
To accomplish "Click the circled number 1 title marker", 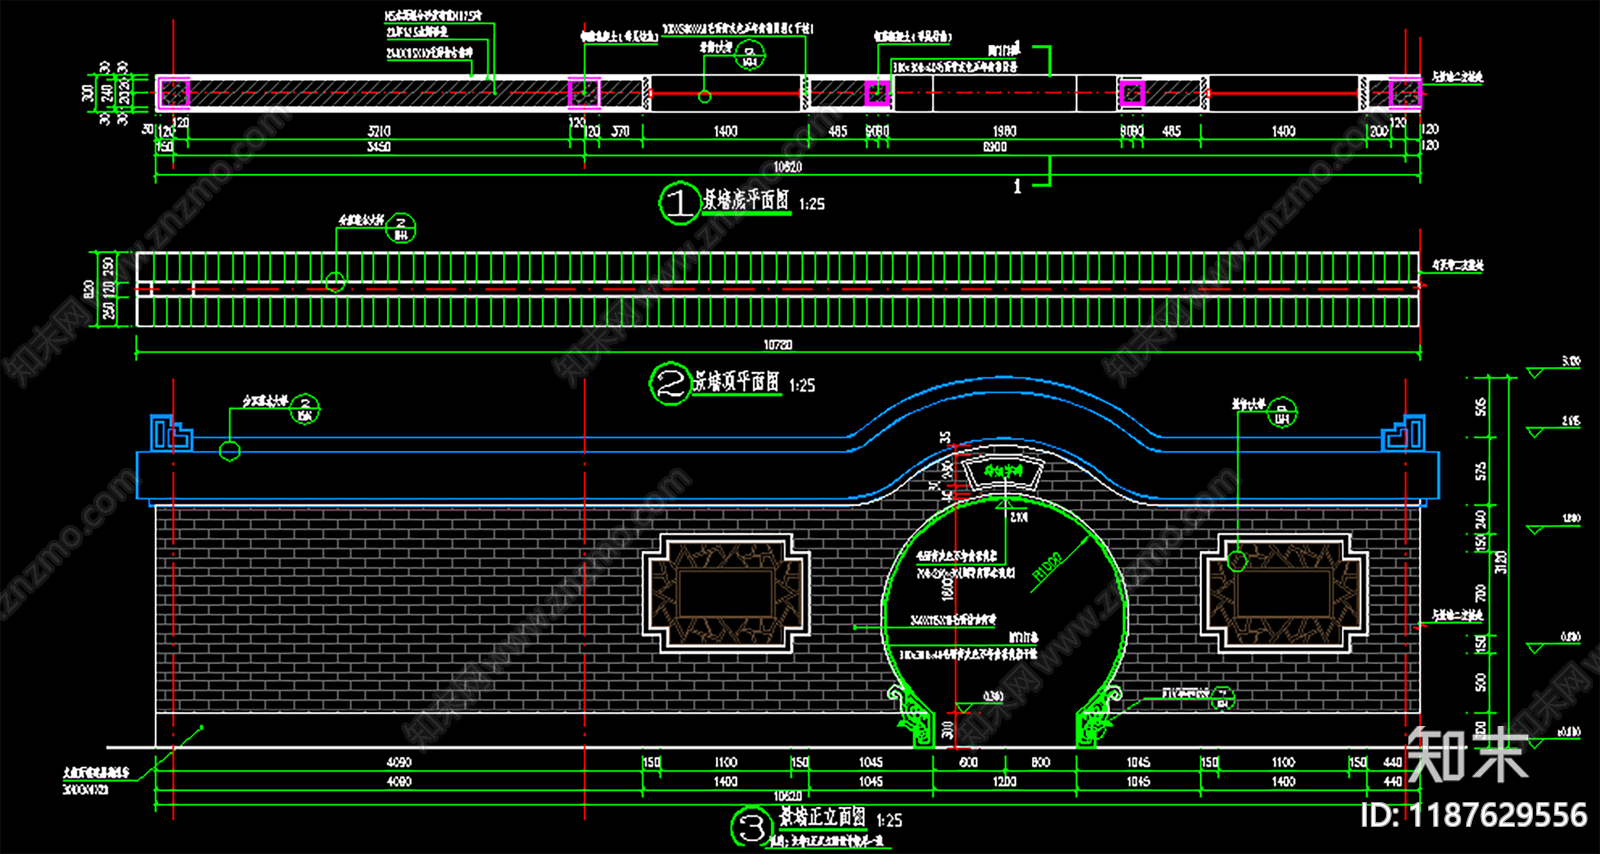I will coord(678,202).
